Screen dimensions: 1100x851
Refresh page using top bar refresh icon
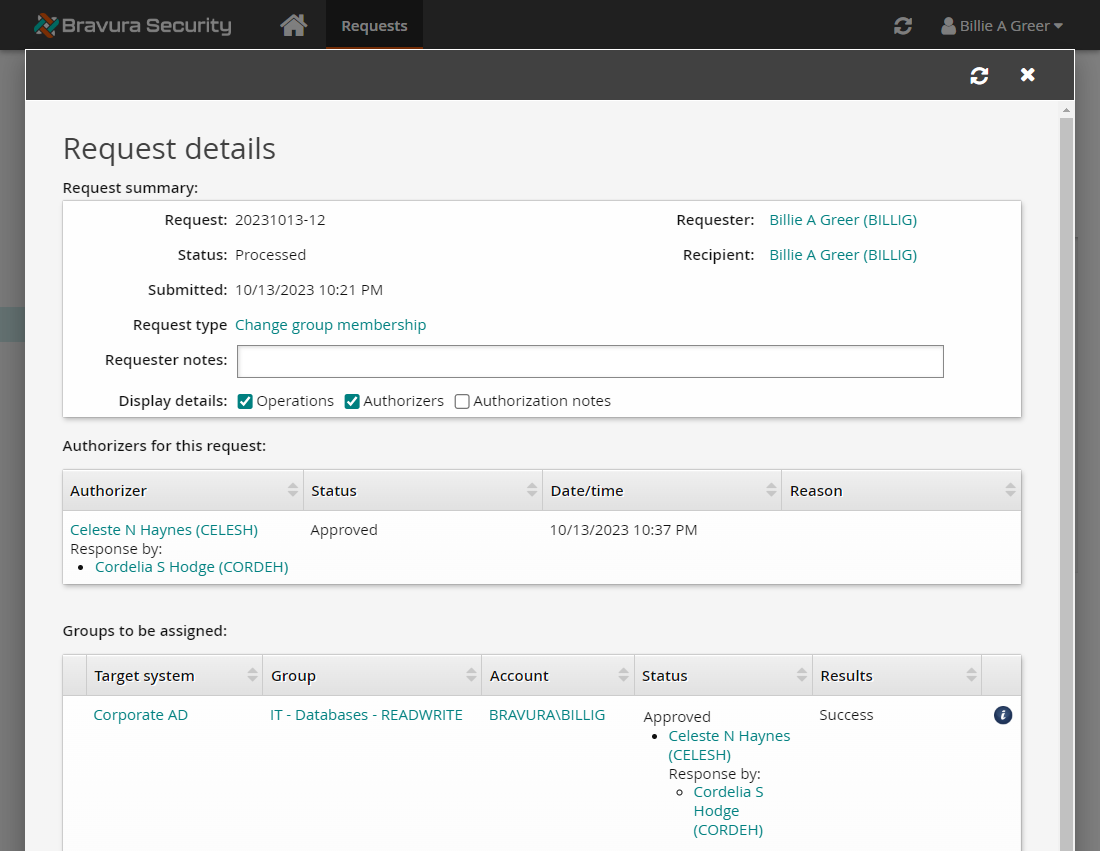[902, 26]
